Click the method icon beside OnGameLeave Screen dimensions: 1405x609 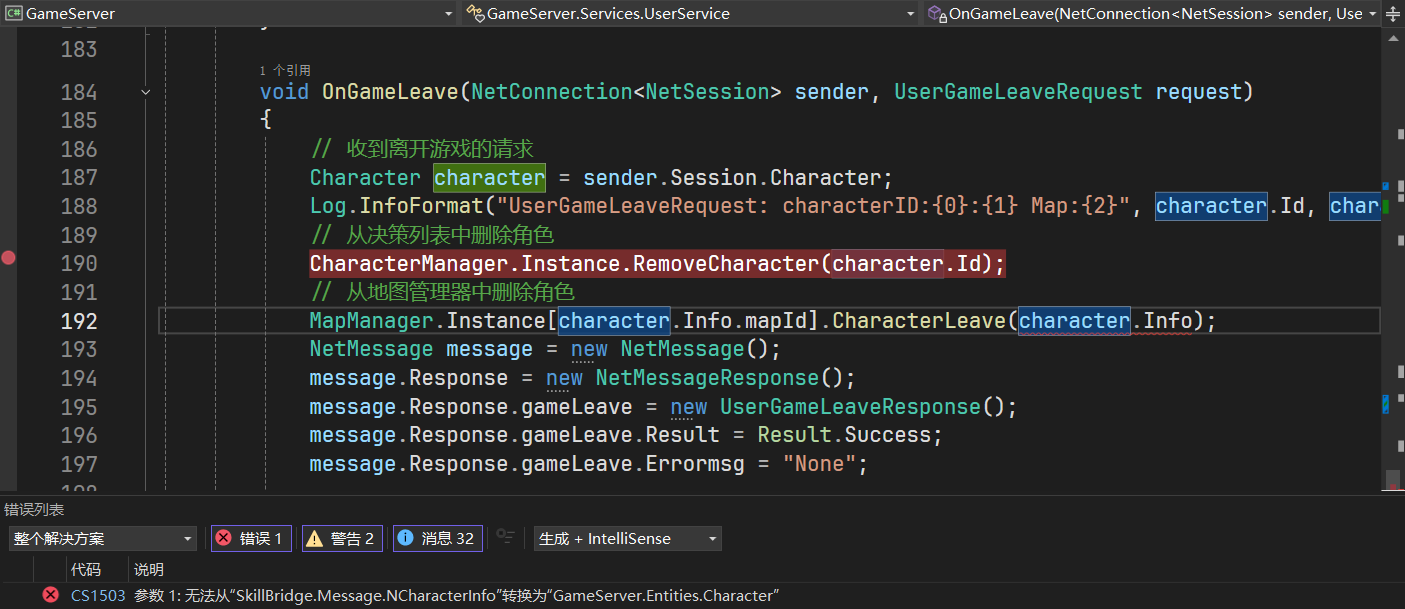tap(936, 14)
